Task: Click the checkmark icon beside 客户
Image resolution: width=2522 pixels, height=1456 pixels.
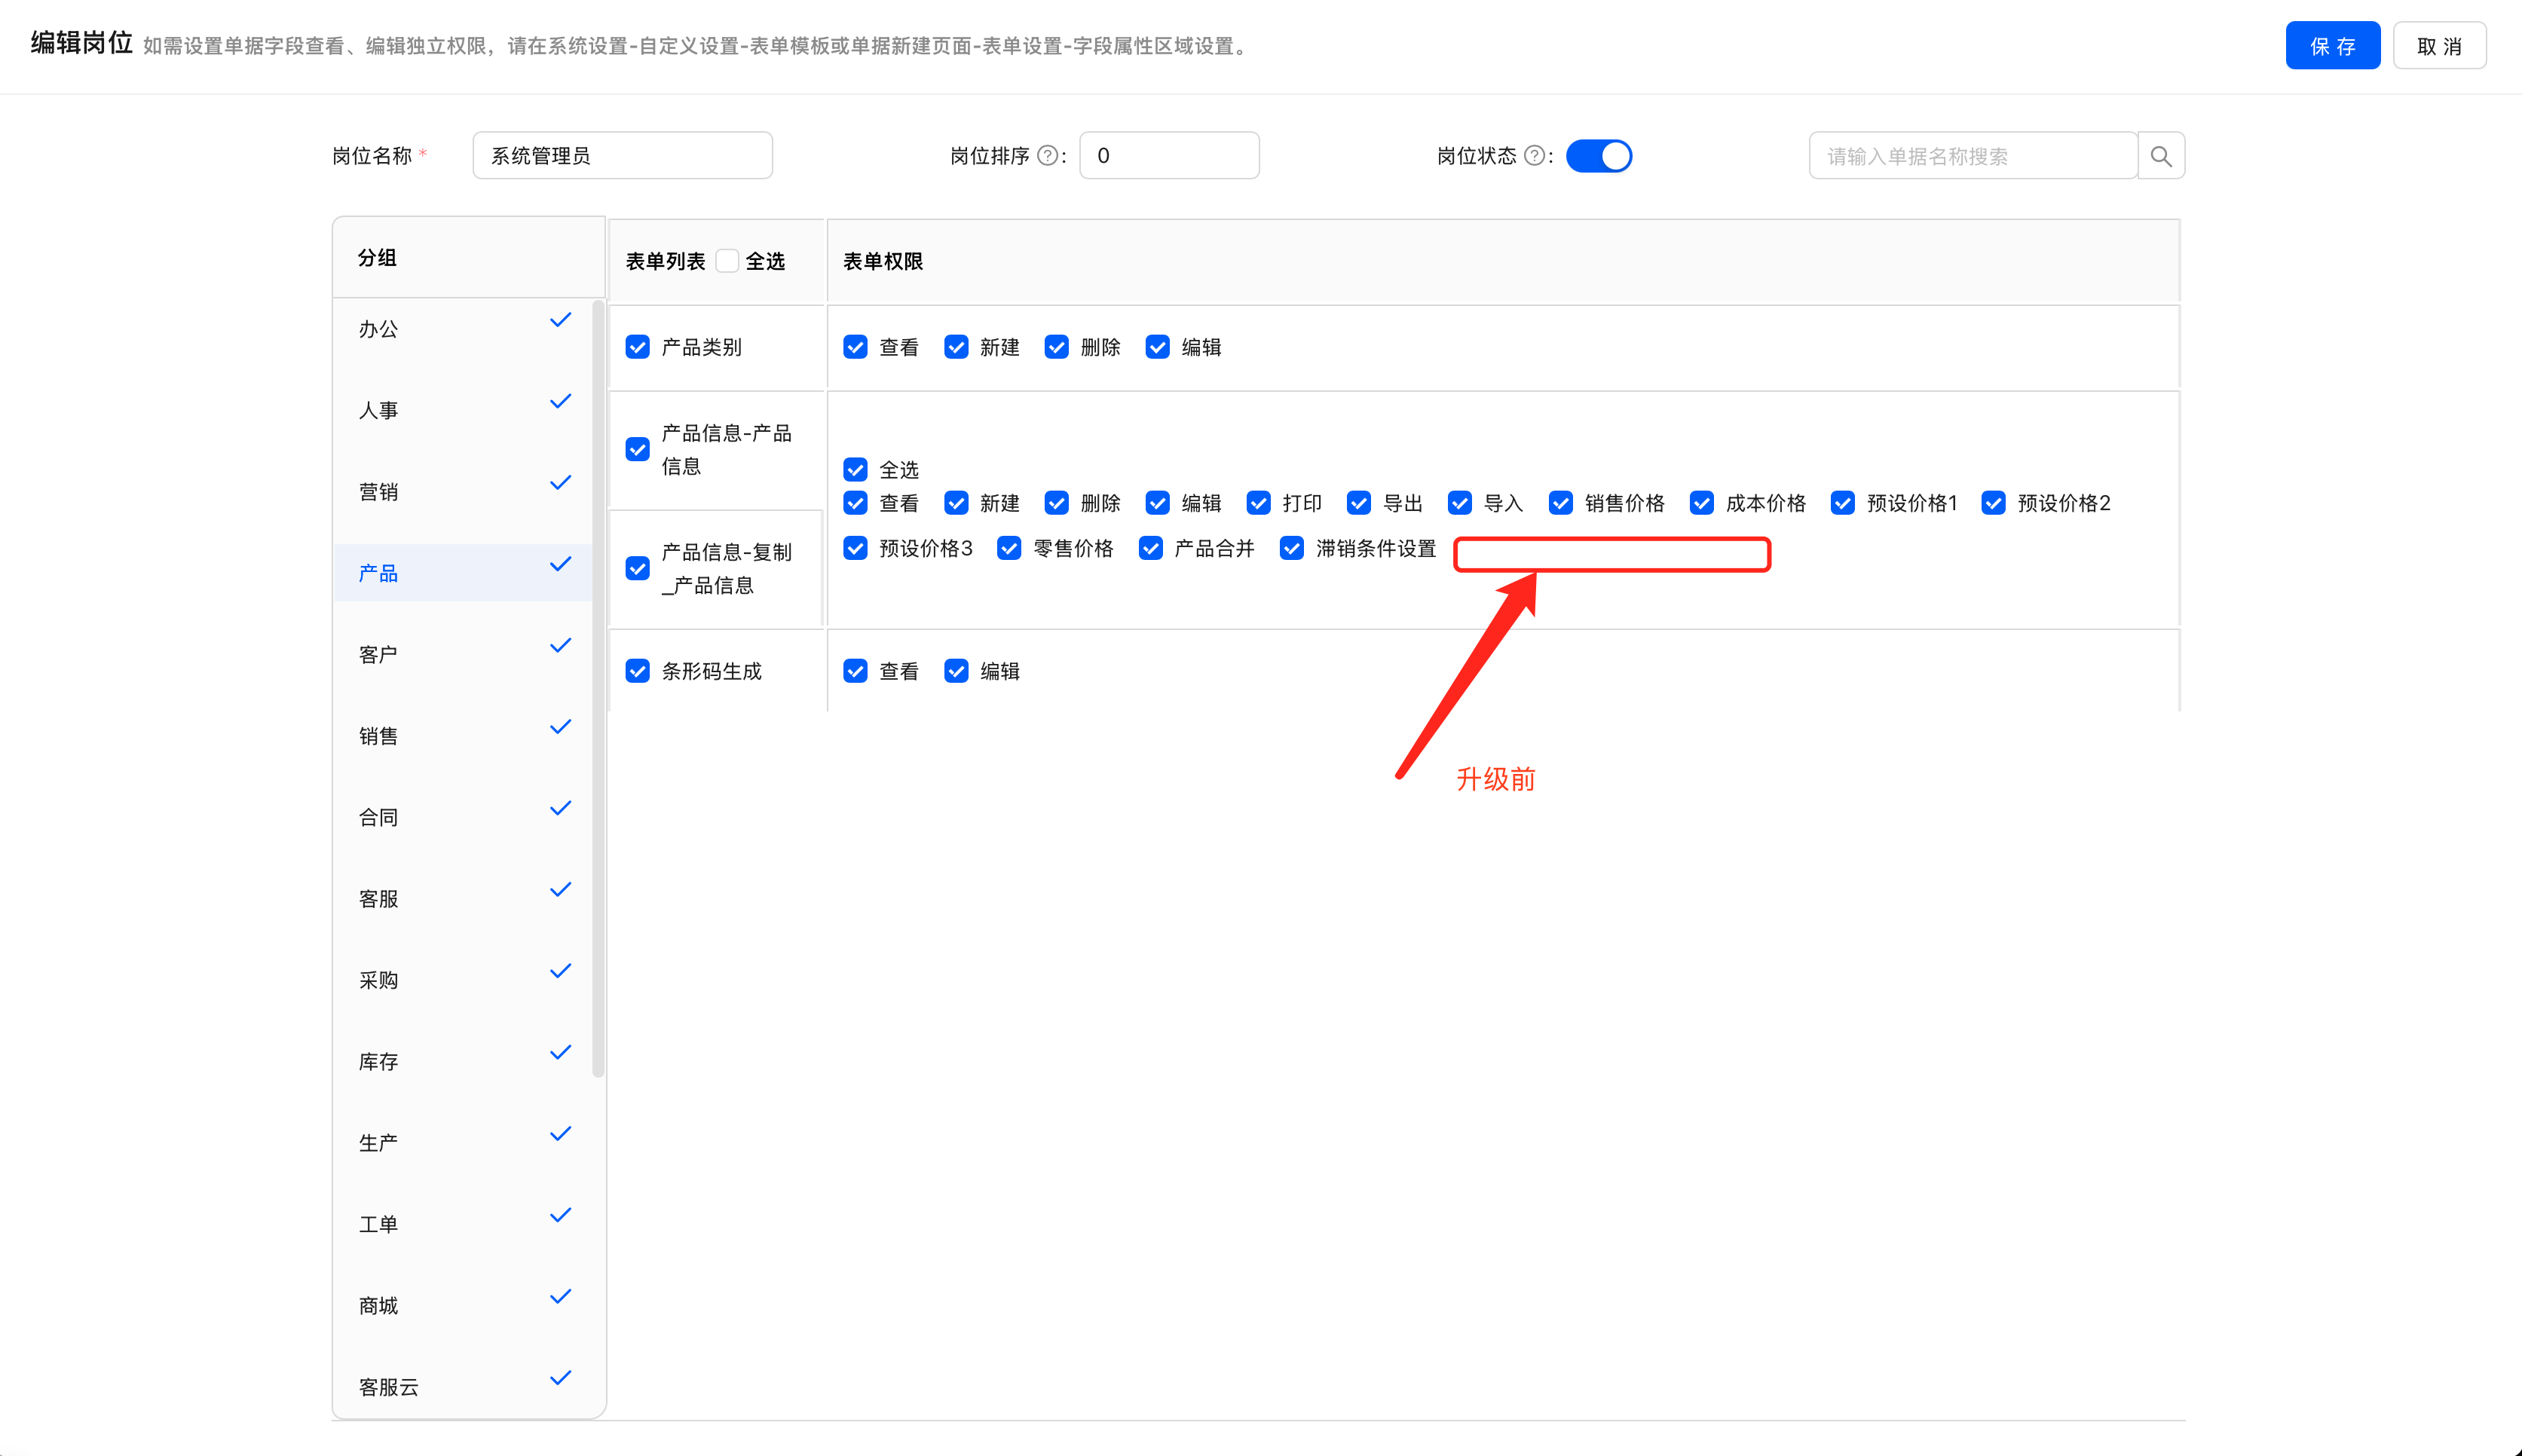Action: click(x=560, y=645)
